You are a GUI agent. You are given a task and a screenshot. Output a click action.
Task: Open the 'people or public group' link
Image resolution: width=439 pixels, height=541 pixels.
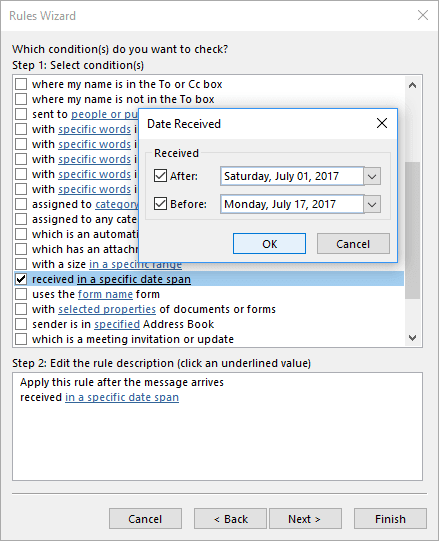coord(105,114)
